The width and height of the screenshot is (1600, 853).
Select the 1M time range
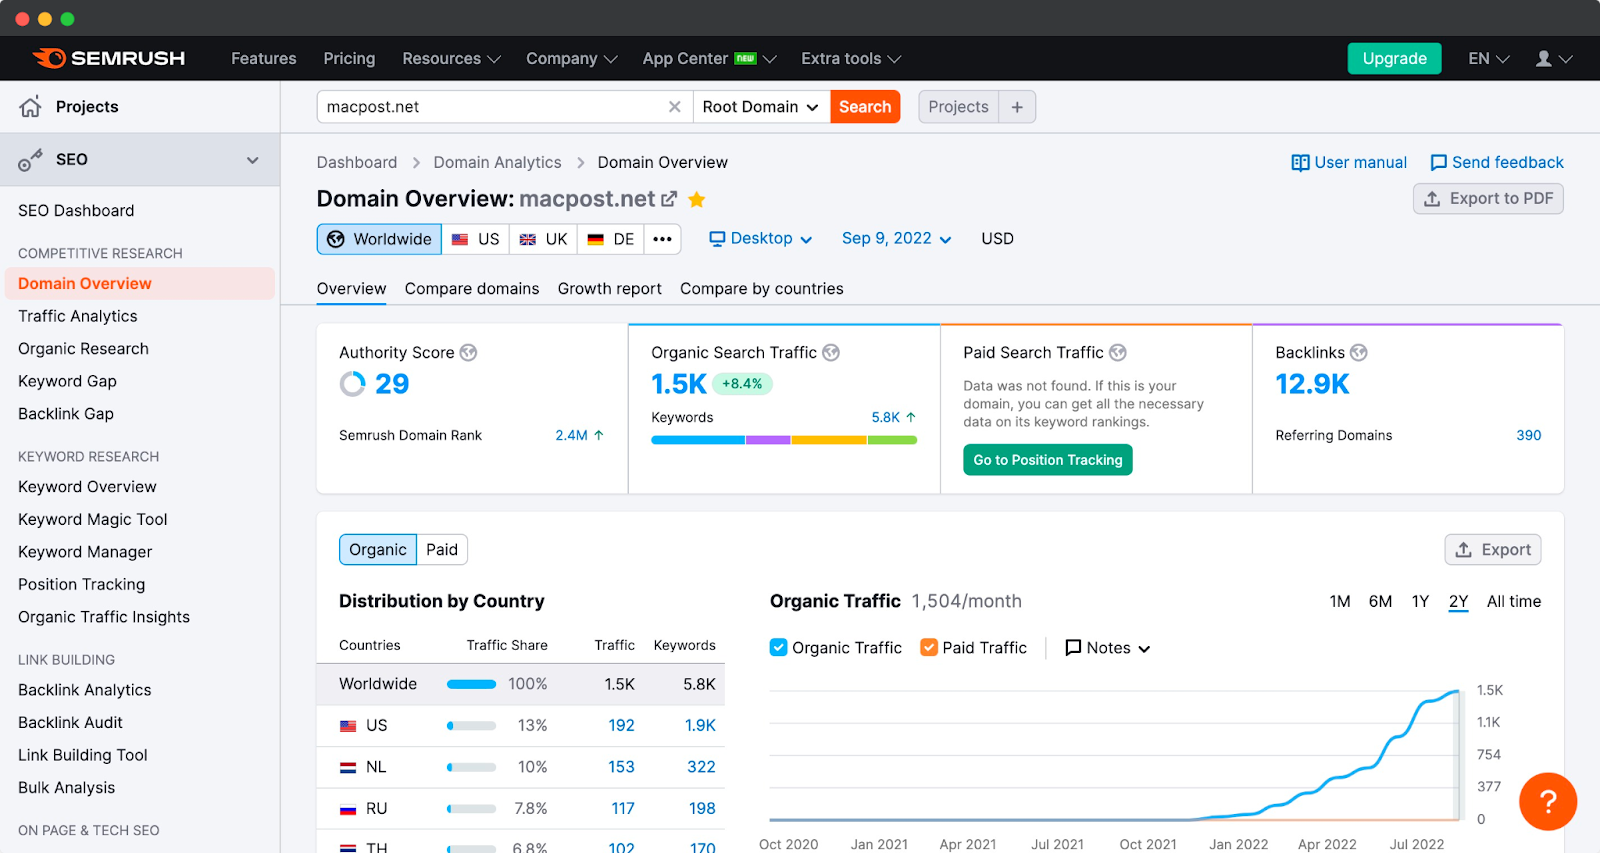click(x=1340, y=601)
